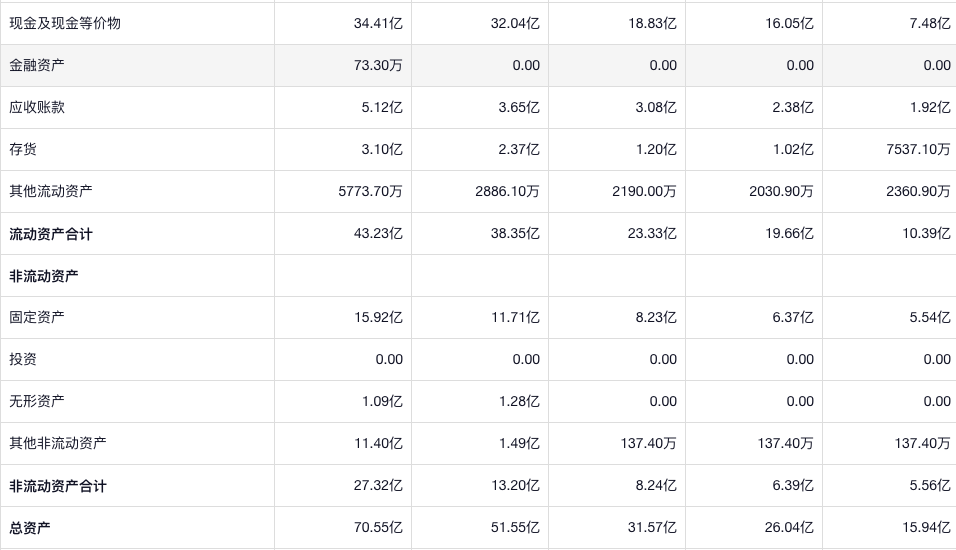956x550 pixels.
Task: Select the 15.92亿 fixed assets cell
Action: click(x=378, y=317)
